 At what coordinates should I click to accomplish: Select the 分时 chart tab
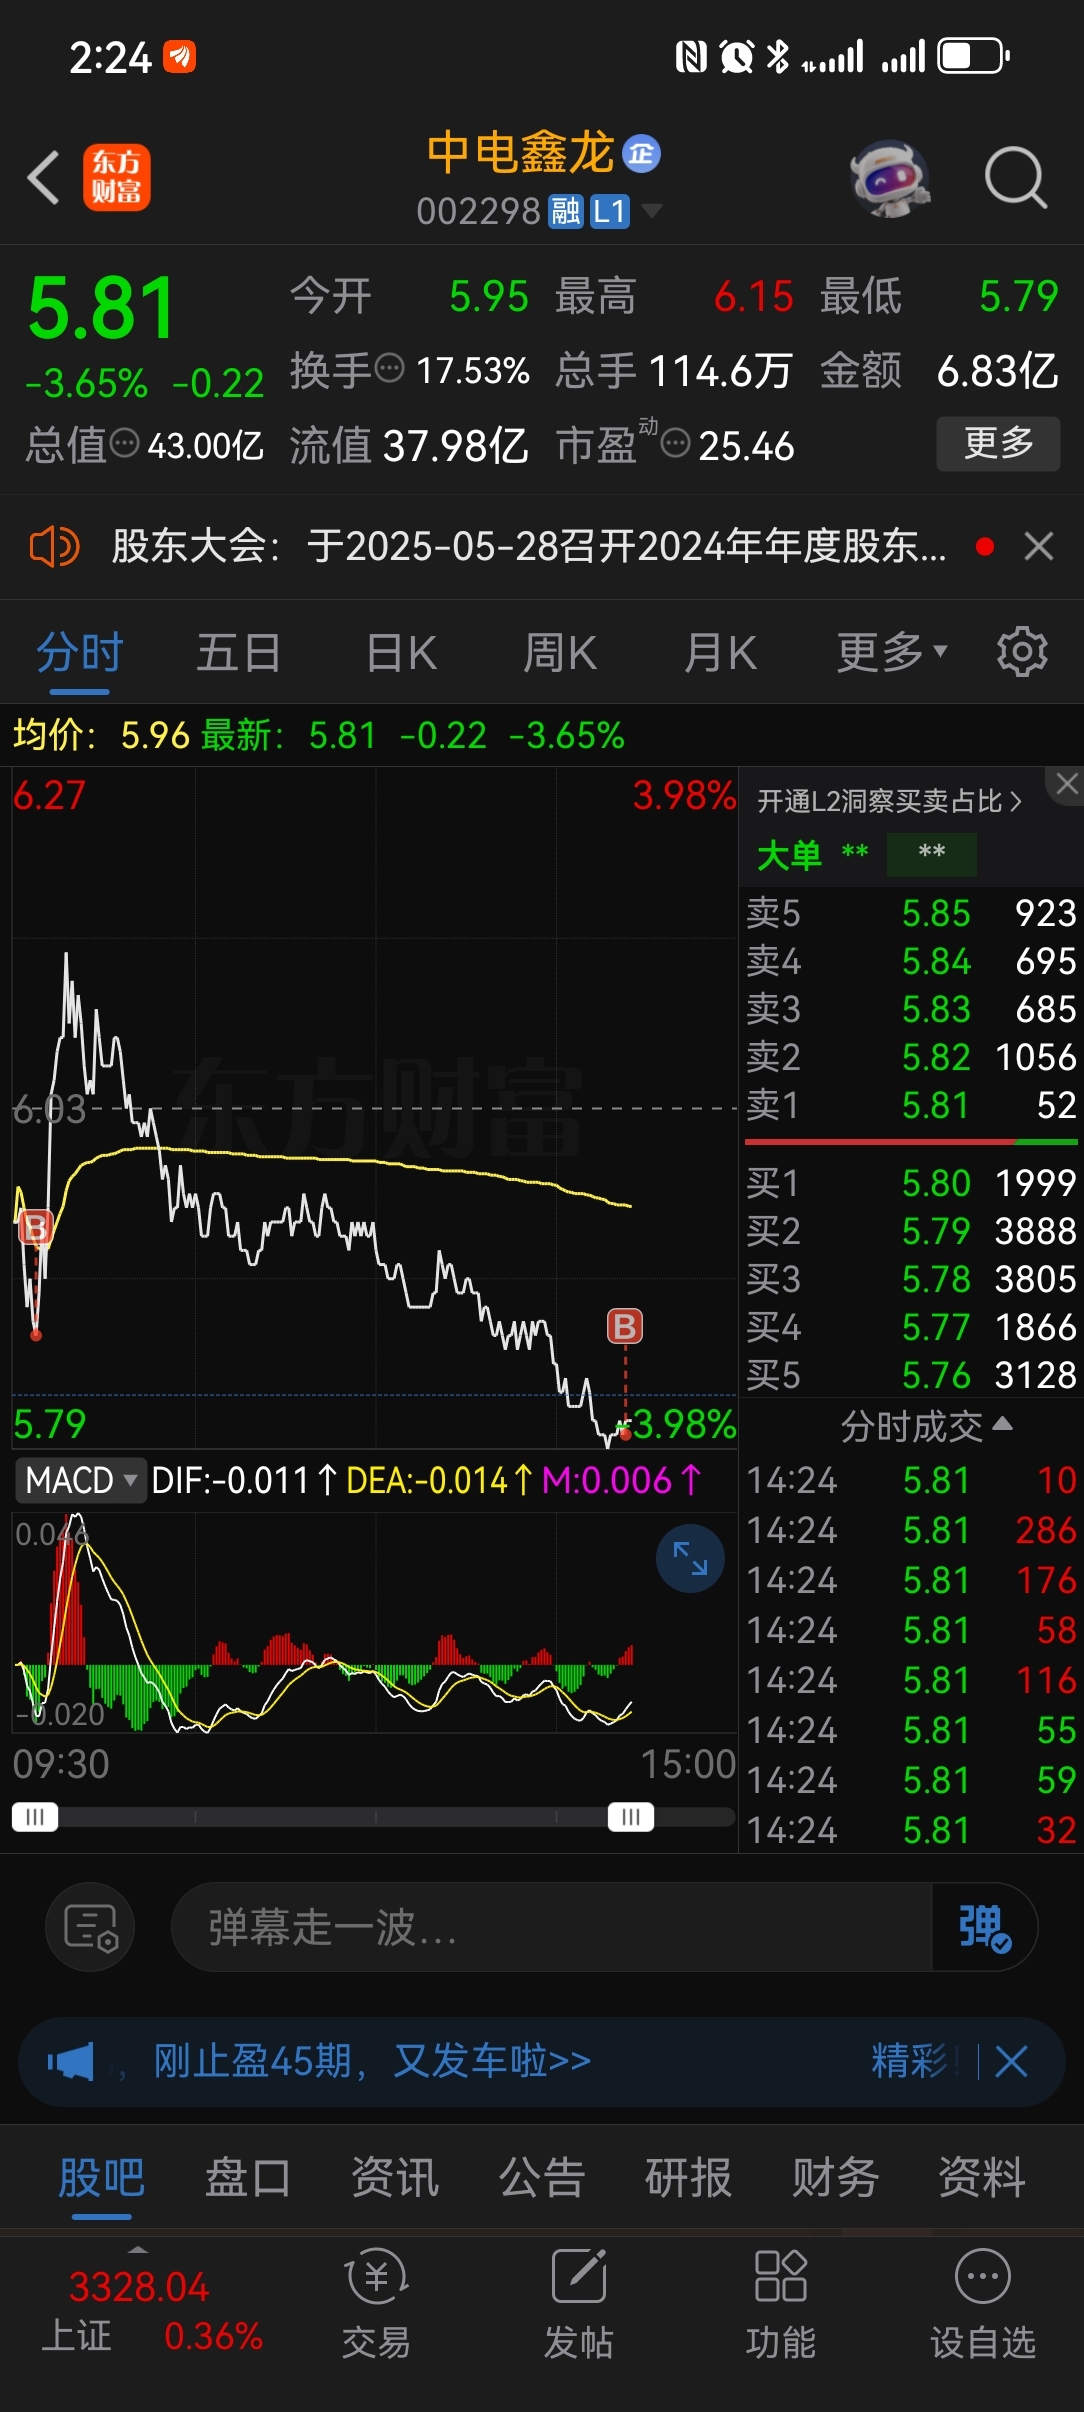[79, 653]
